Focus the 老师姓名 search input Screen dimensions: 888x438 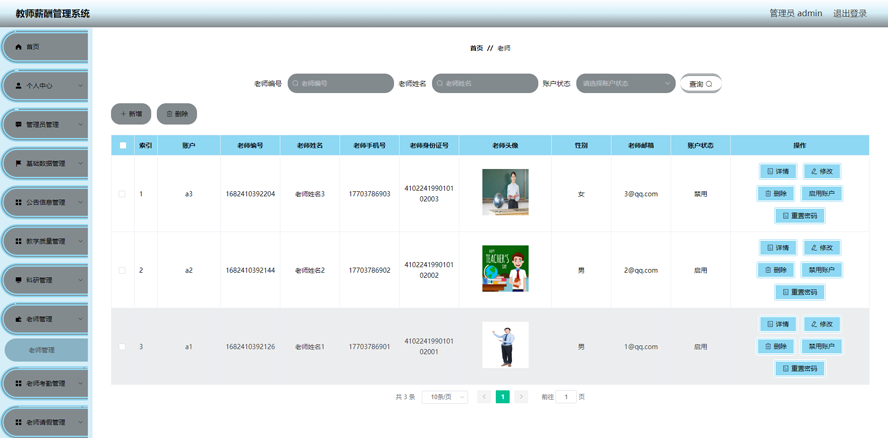coord(485,83)
